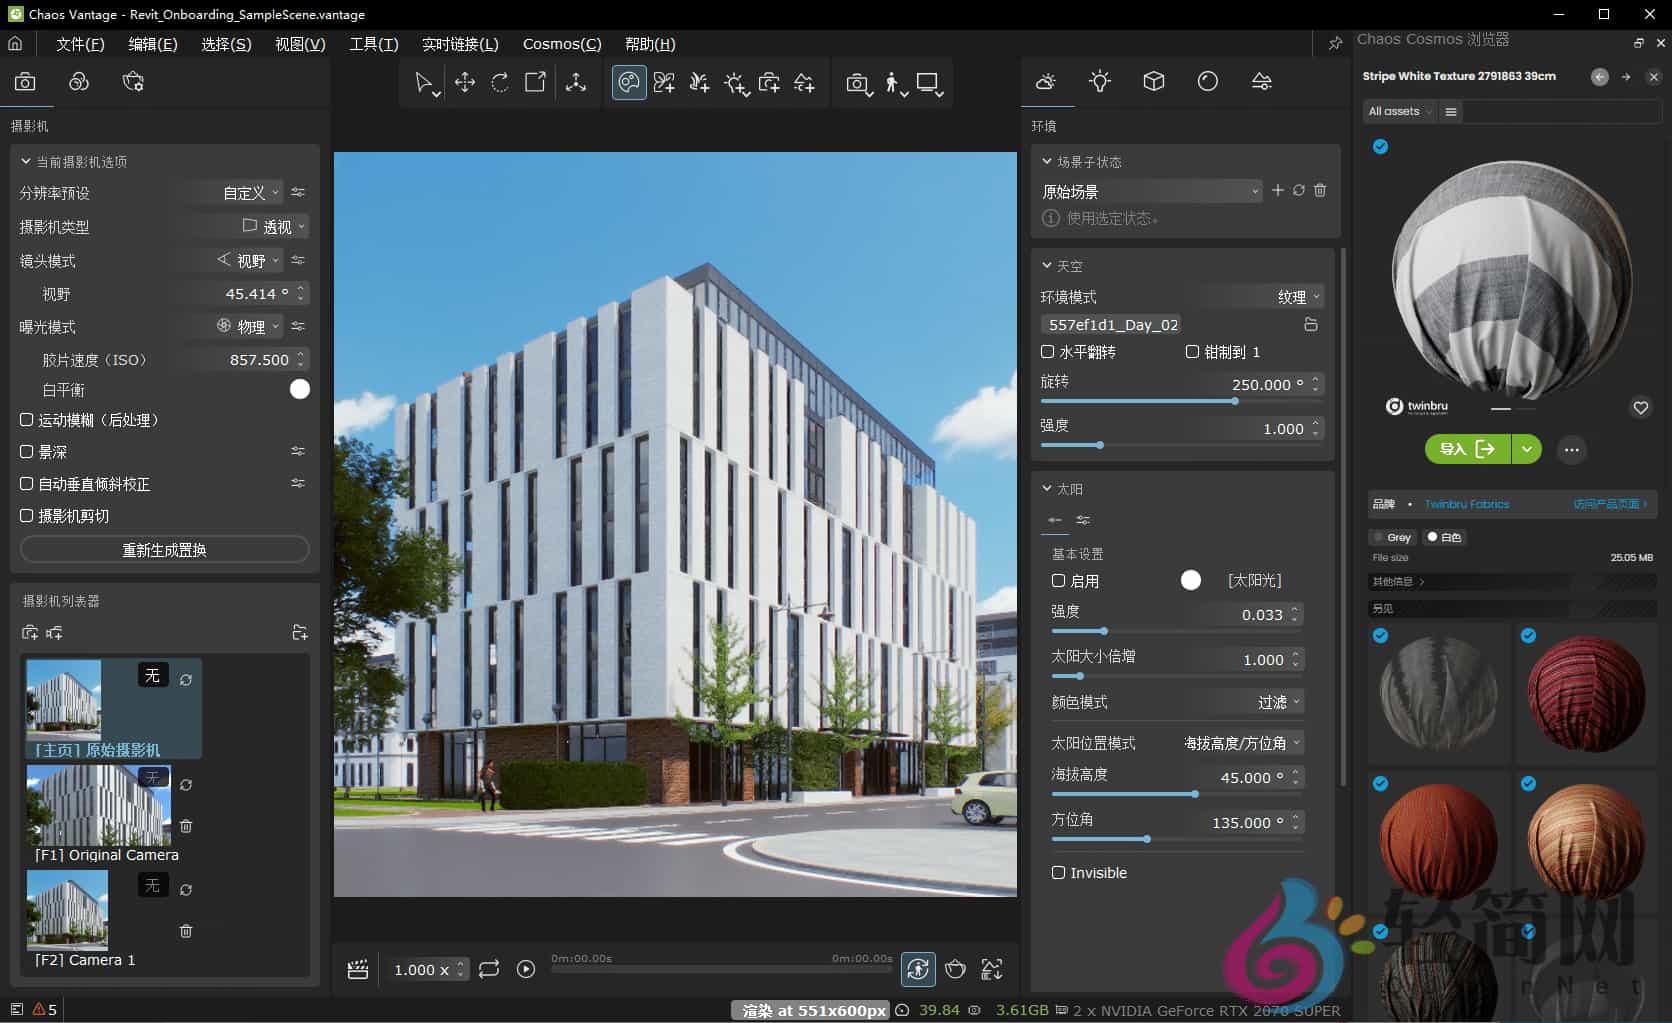Enable 水平翻转 for environment texture
This screenshot has width=1672, height=1023.
click(1048, 351)
